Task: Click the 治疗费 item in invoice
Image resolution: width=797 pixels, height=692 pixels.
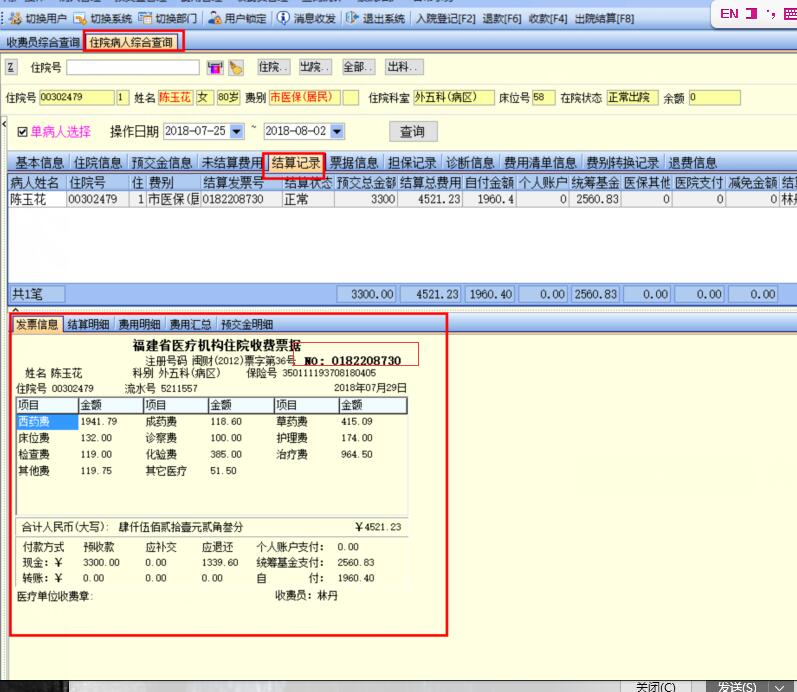Action: 292,454
